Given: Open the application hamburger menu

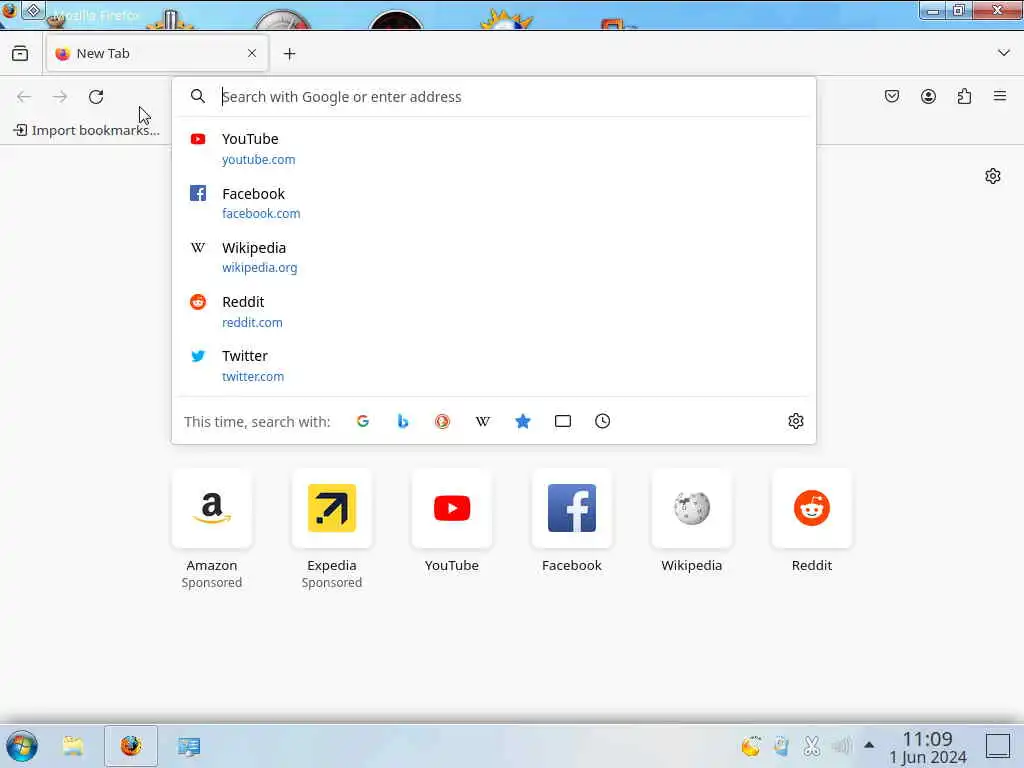Looking at the screenshot, I should (x=1000, y=97).
